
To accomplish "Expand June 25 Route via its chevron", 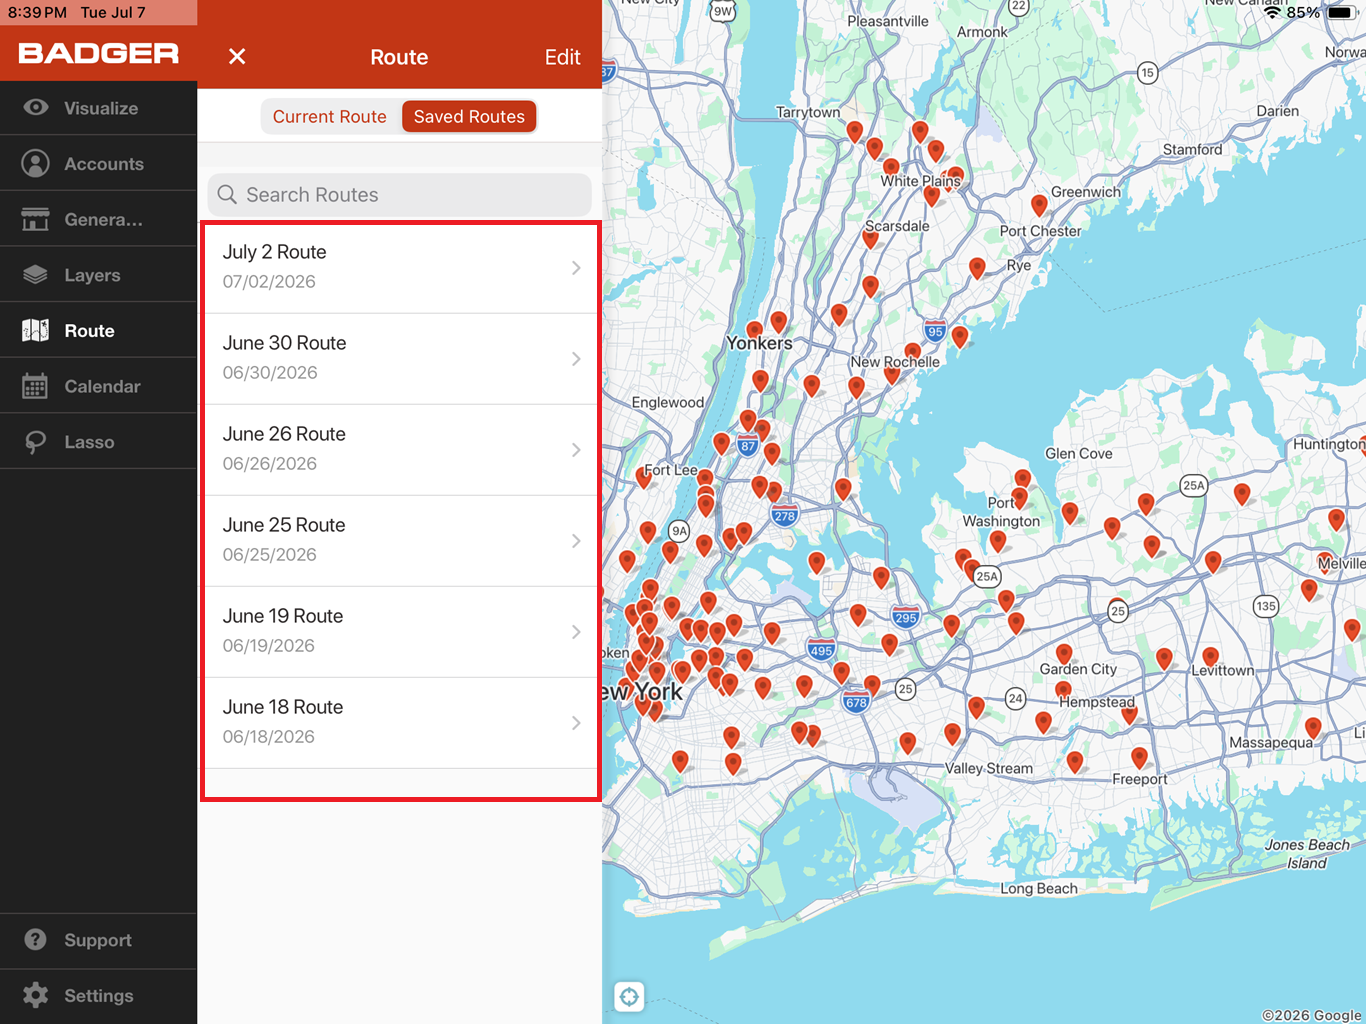I will [576, 541].
